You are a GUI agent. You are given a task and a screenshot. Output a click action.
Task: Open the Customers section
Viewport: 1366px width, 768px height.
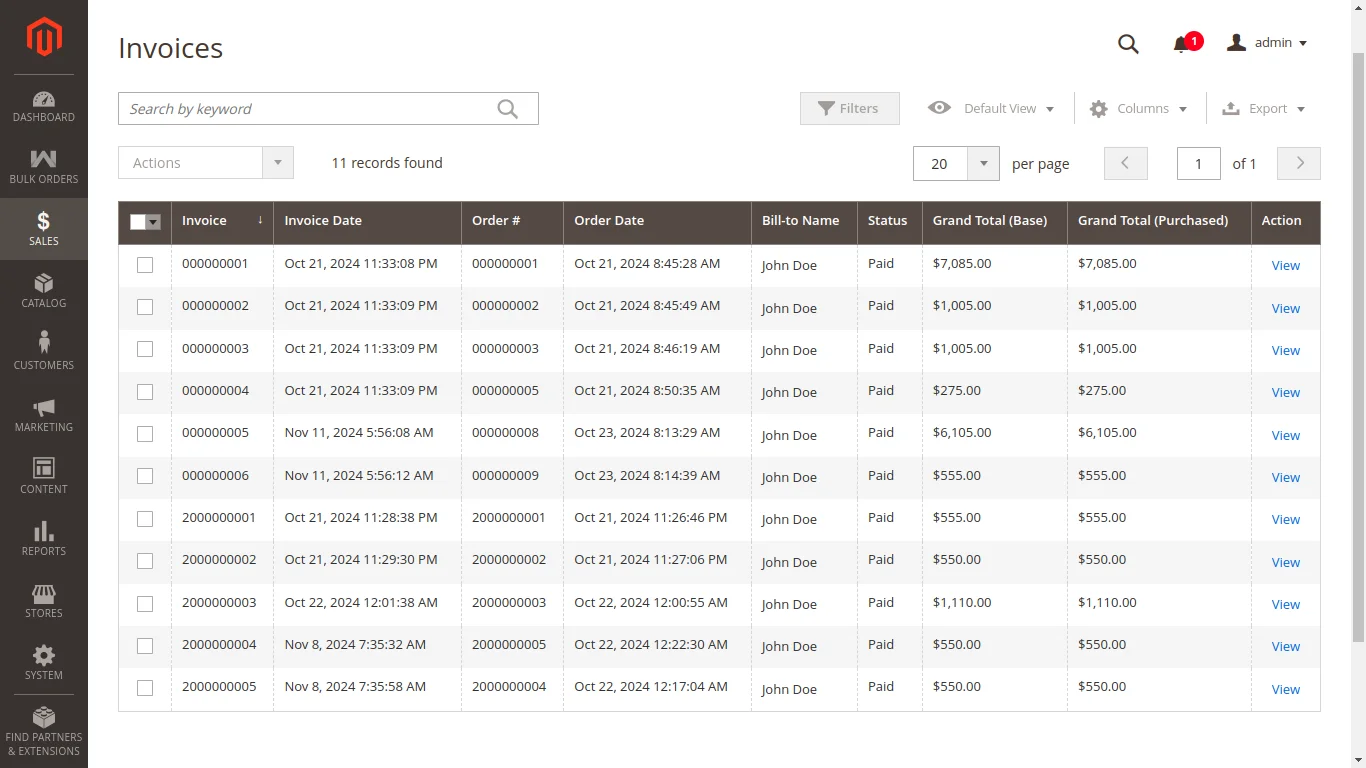(43, 352)
